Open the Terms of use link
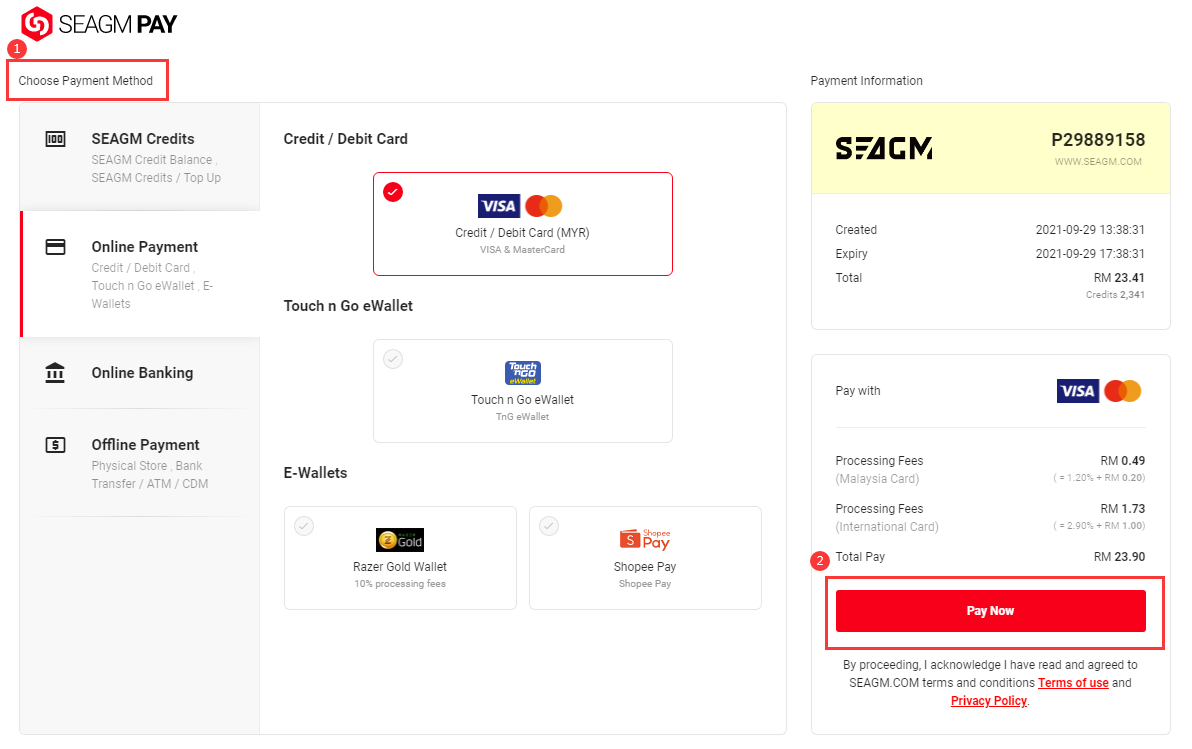The height and width of the screenshot is (749, 1192). tap(1073, 683)
